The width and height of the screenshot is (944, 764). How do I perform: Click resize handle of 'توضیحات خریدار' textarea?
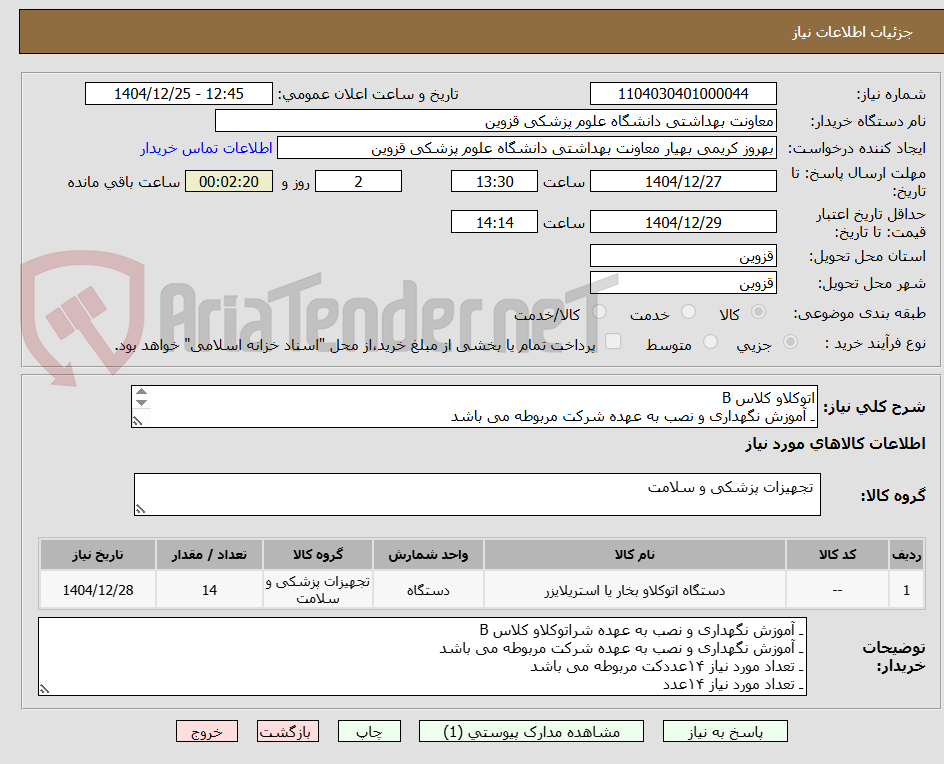click(45, 689)
